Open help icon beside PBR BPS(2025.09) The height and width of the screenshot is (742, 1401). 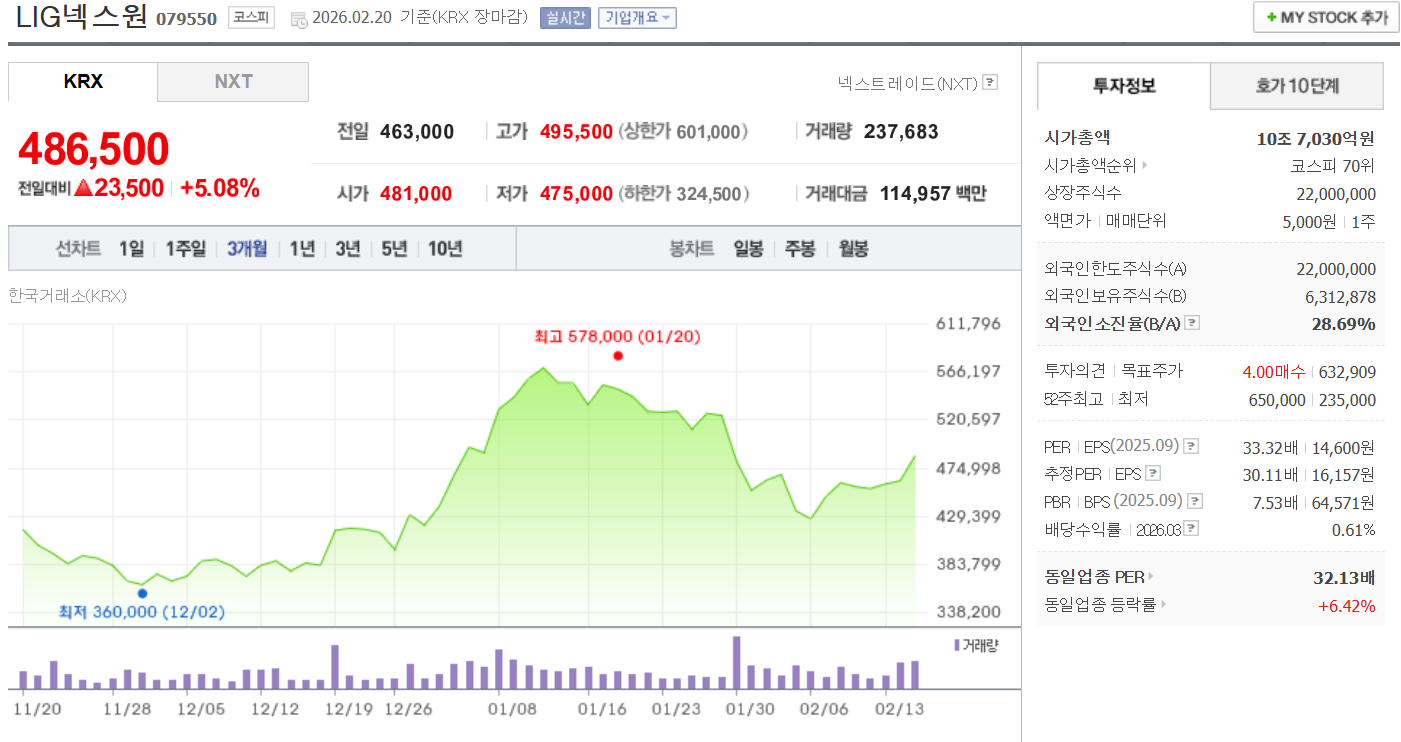[x=1195, y=501]
